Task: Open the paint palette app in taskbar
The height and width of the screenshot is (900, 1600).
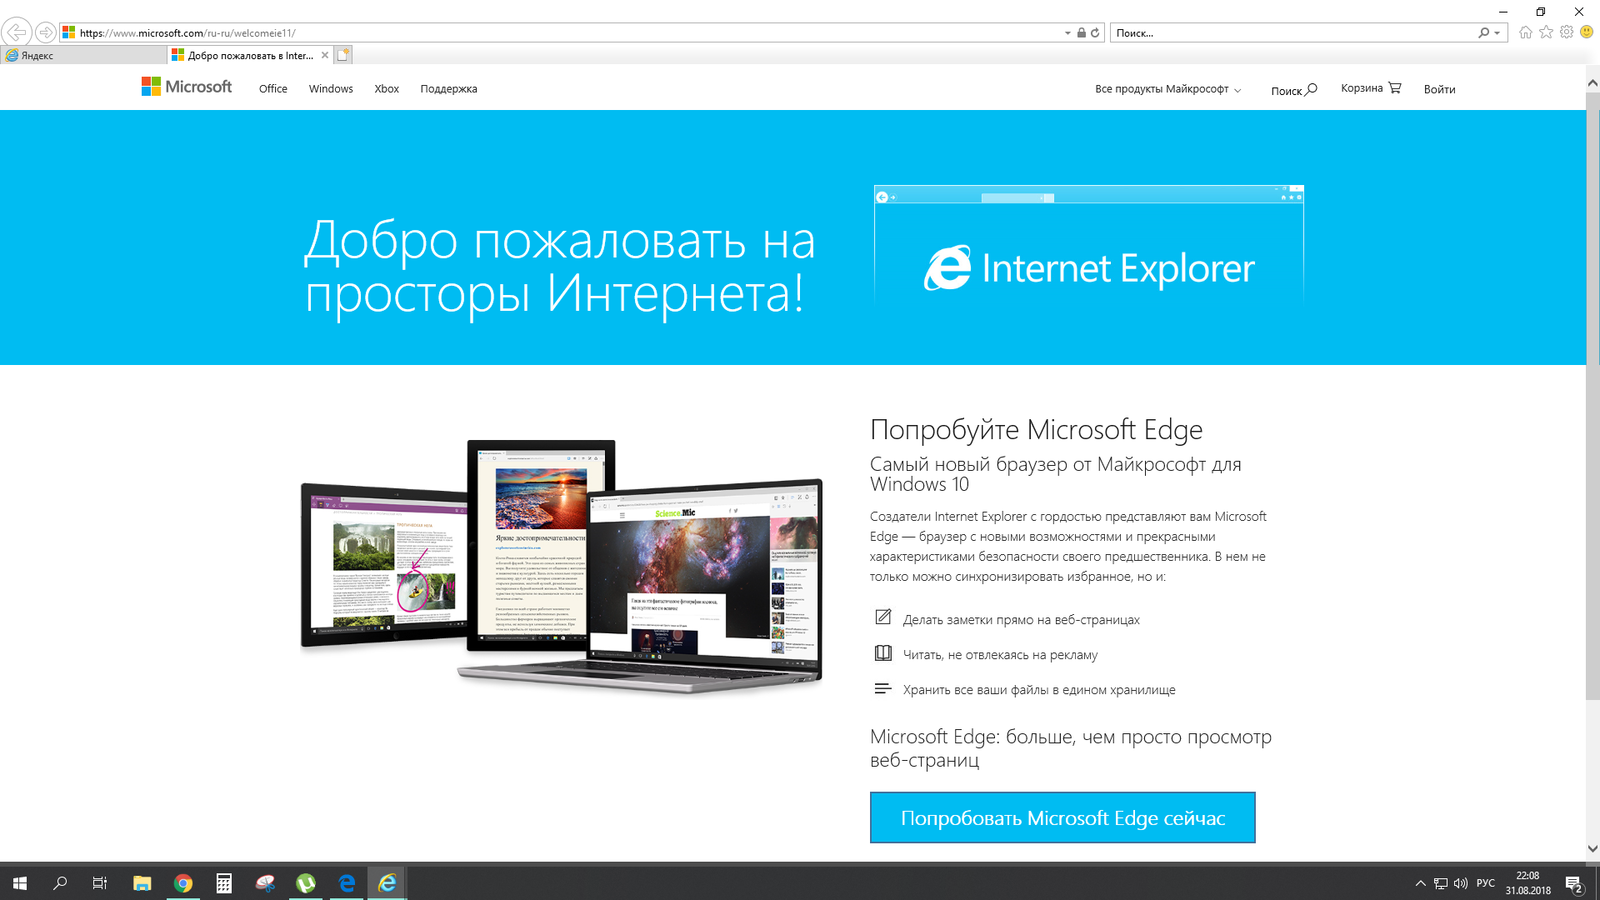Action: (265, 883)
